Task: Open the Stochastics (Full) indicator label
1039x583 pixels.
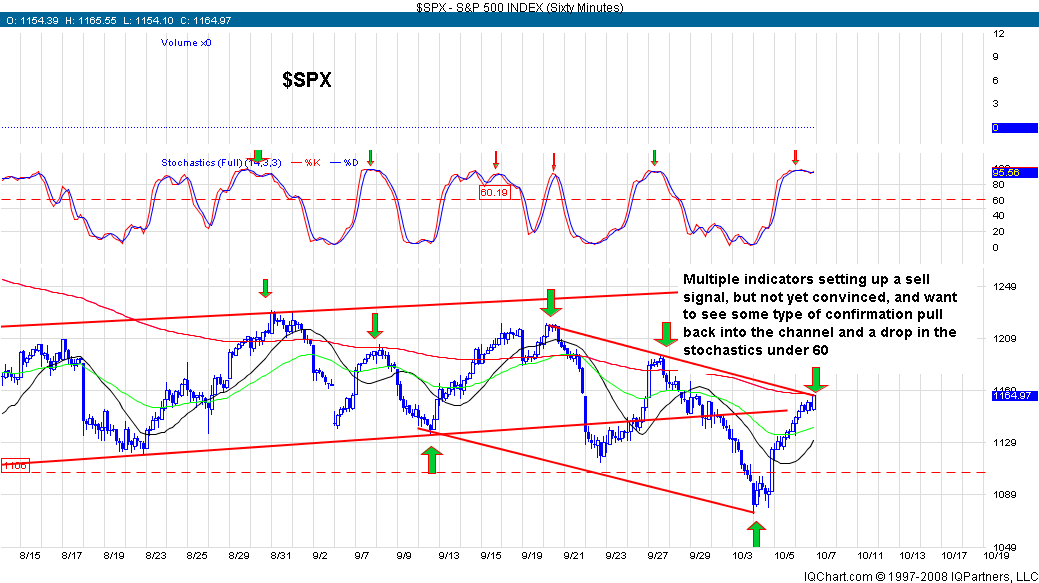Action: point(205,162)
